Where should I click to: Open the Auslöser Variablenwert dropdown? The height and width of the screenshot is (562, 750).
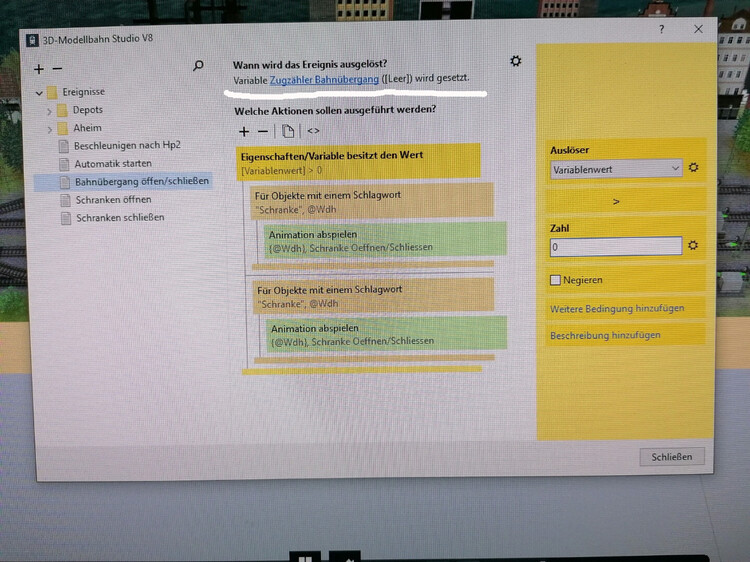(x=616, y=169)
